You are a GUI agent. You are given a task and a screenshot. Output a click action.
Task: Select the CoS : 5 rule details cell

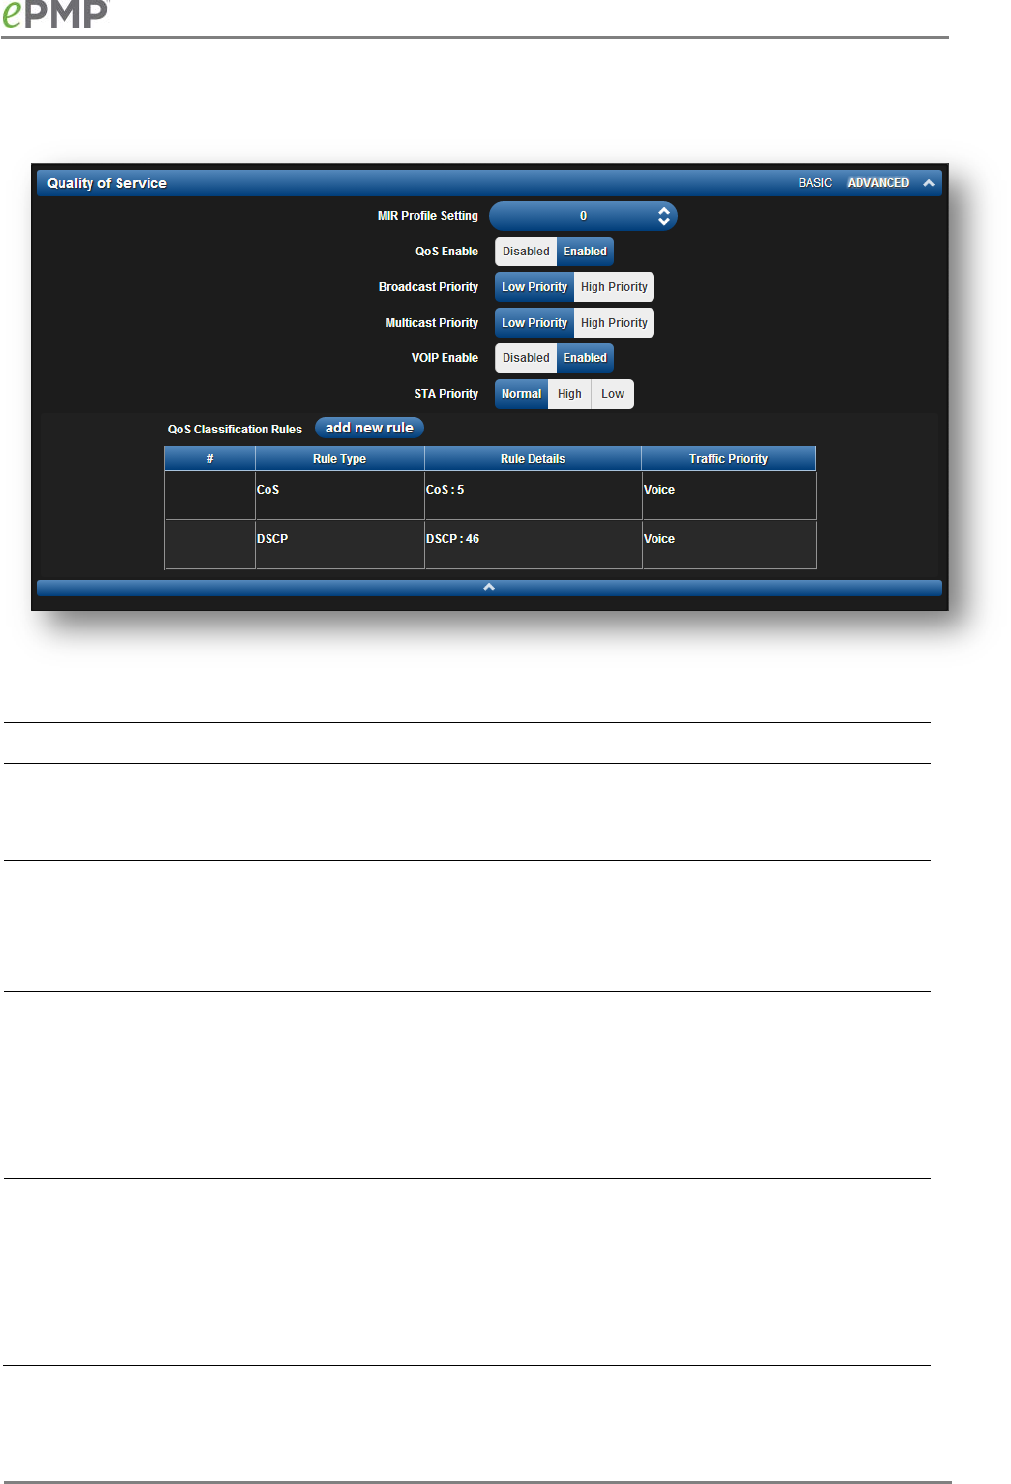533,495
